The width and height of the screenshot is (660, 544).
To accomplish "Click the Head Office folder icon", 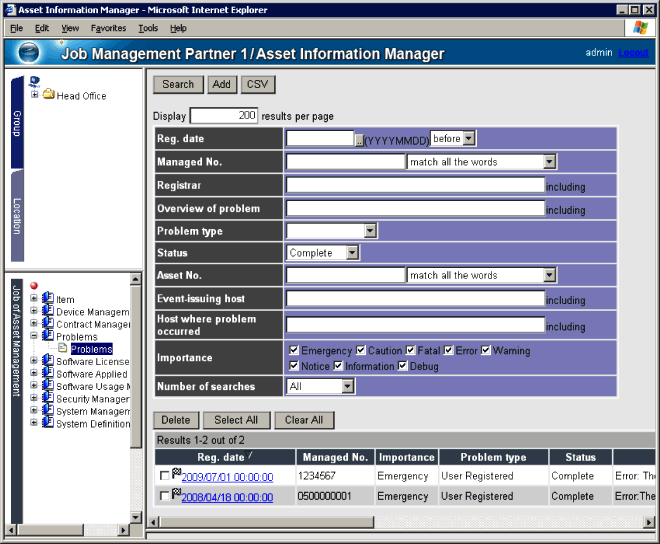I will coord(48,95).
